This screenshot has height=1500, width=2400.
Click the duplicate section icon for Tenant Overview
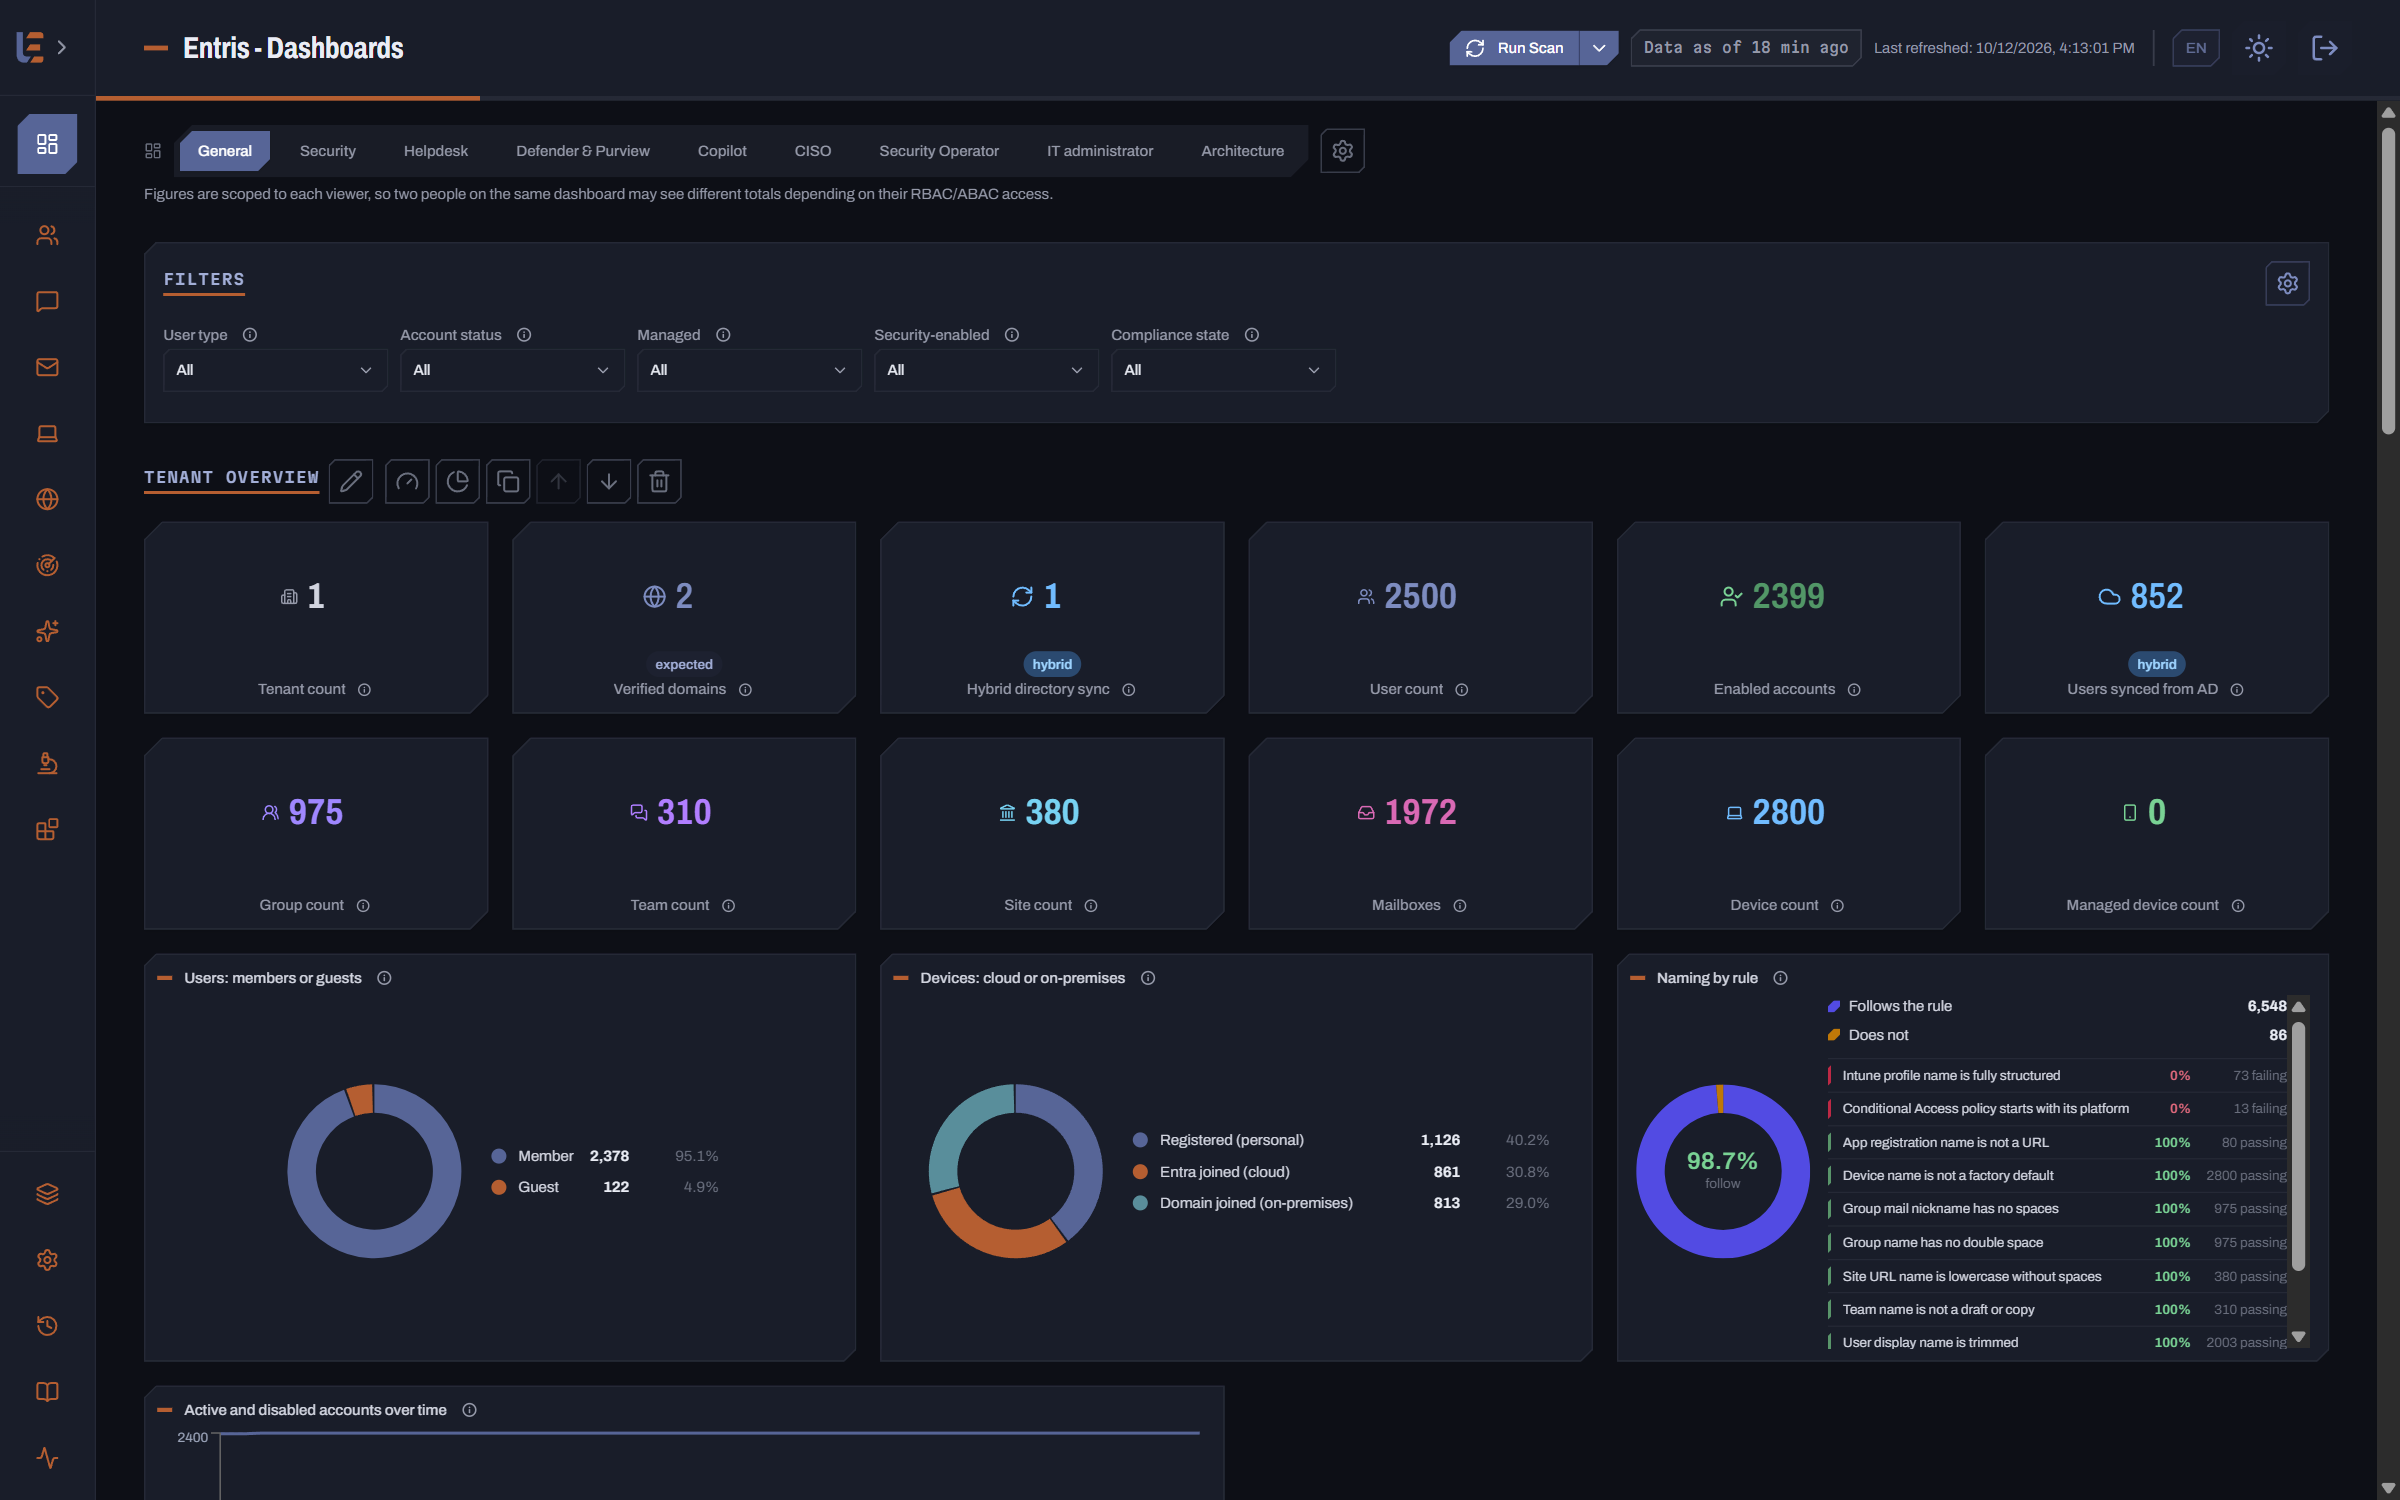coord(508,482)
